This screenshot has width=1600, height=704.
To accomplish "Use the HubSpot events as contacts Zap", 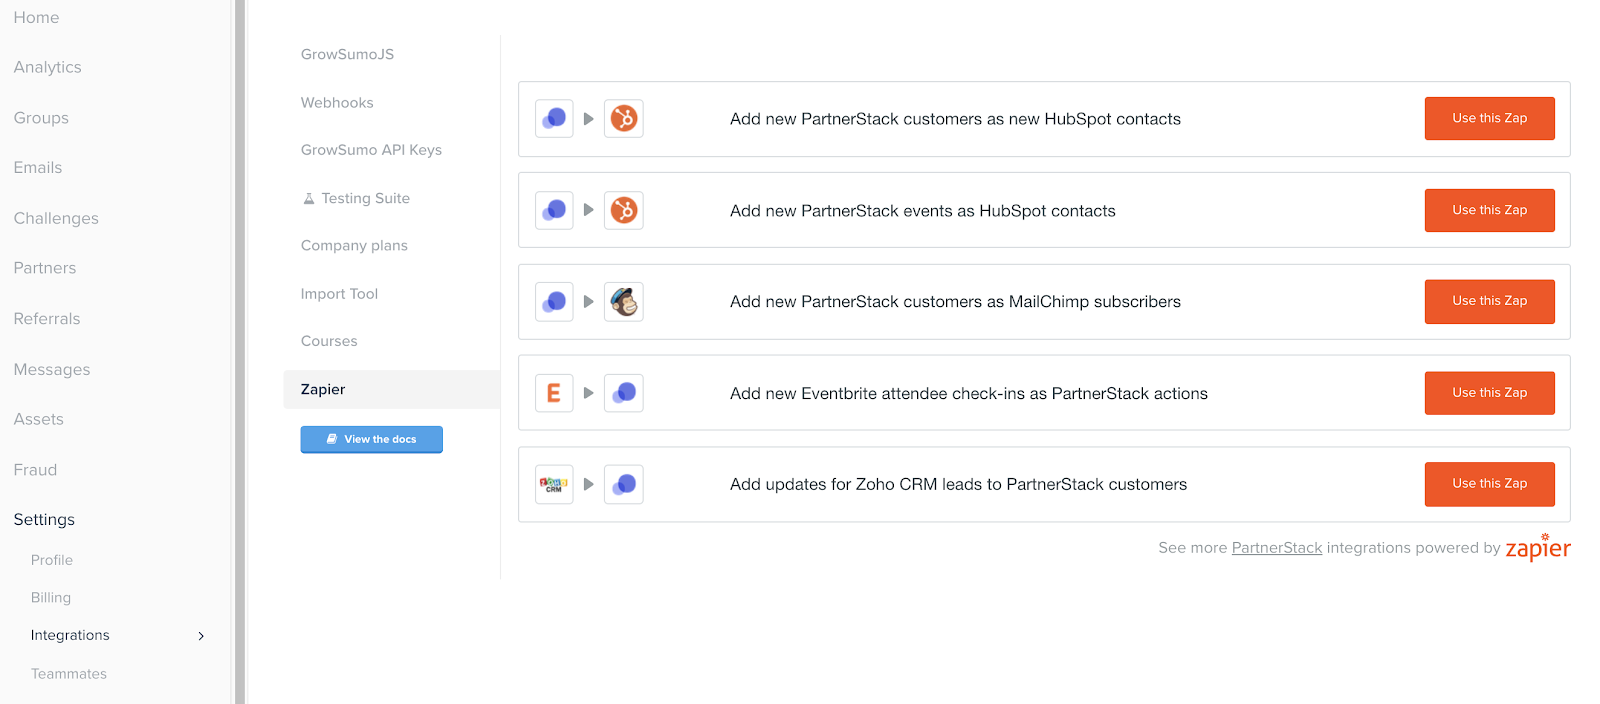I will (1489, 210).
